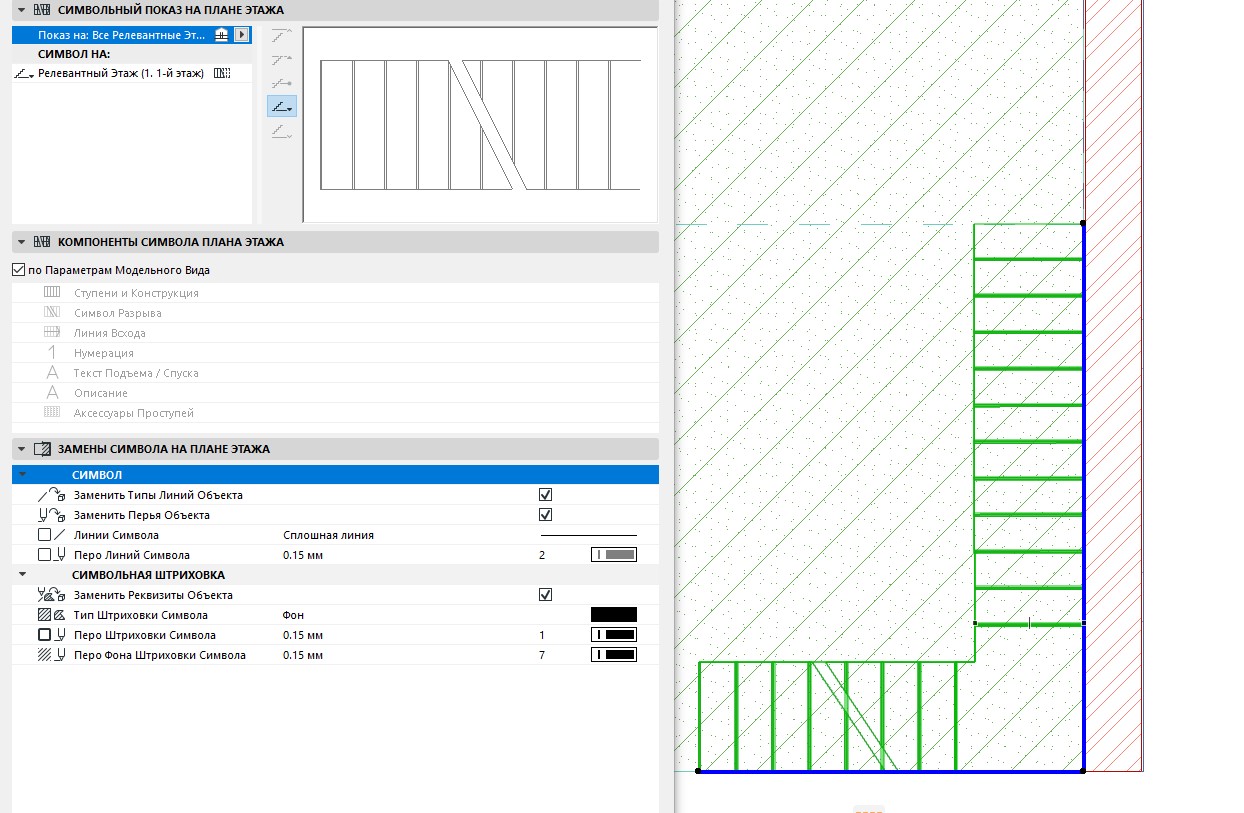Uncheck Заменить Перья Объекта
The width and height of the screenshot is (1244, 813).
[545, 515]
